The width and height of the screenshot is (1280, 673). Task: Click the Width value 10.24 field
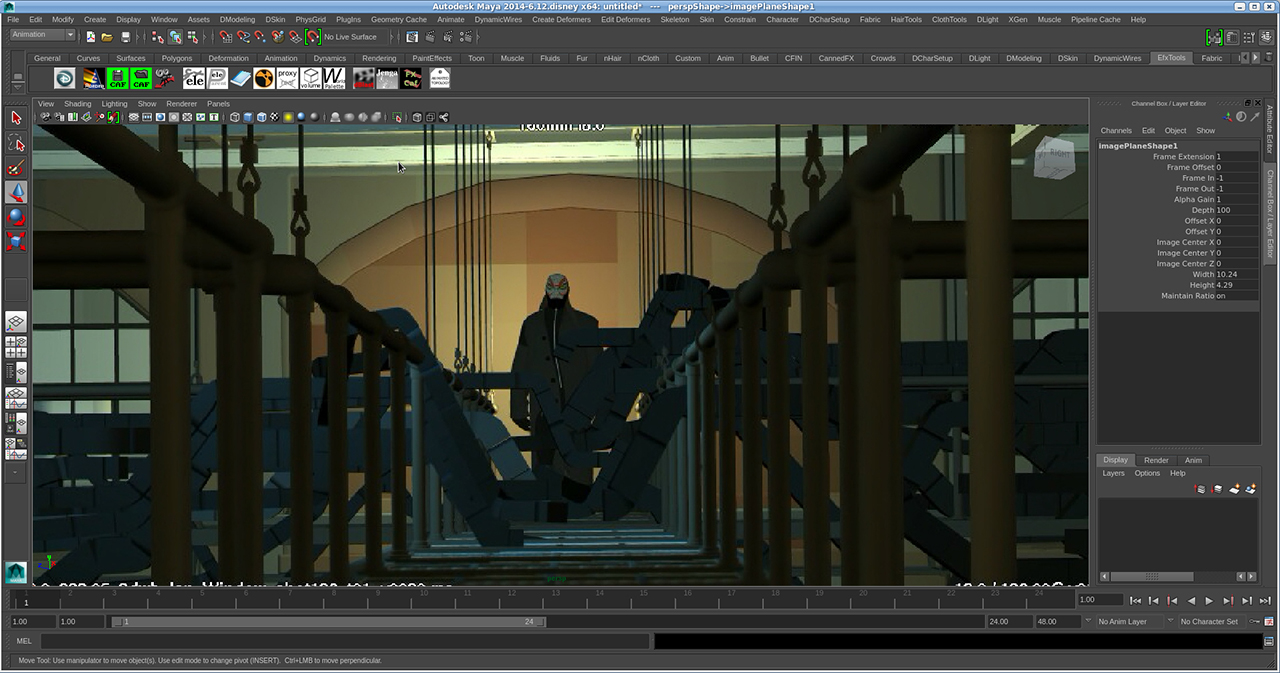(1237, 274)
